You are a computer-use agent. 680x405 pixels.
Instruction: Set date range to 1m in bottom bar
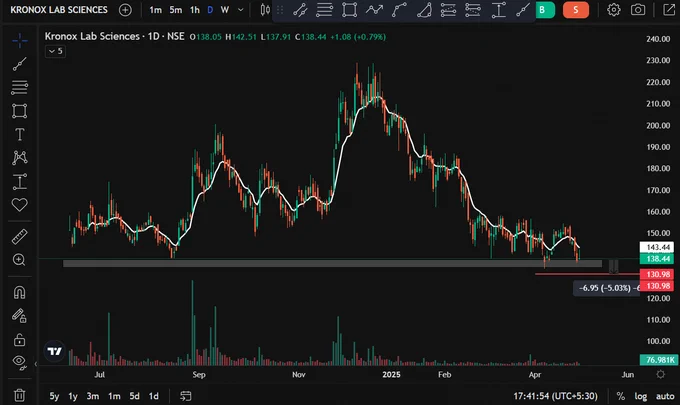(x=114, y=396)
